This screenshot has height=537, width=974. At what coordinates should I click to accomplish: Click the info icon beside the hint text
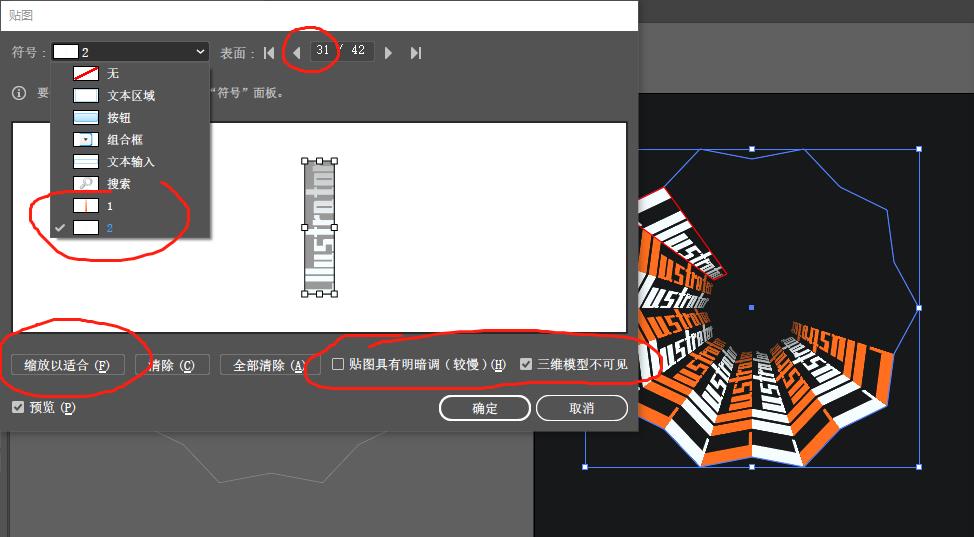19,93
